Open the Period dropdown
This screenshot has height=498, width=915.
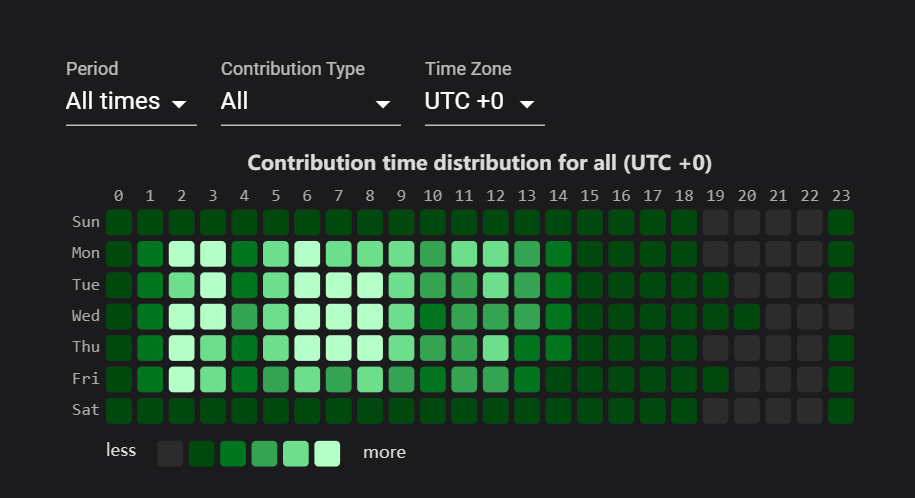tap(130, 102)
